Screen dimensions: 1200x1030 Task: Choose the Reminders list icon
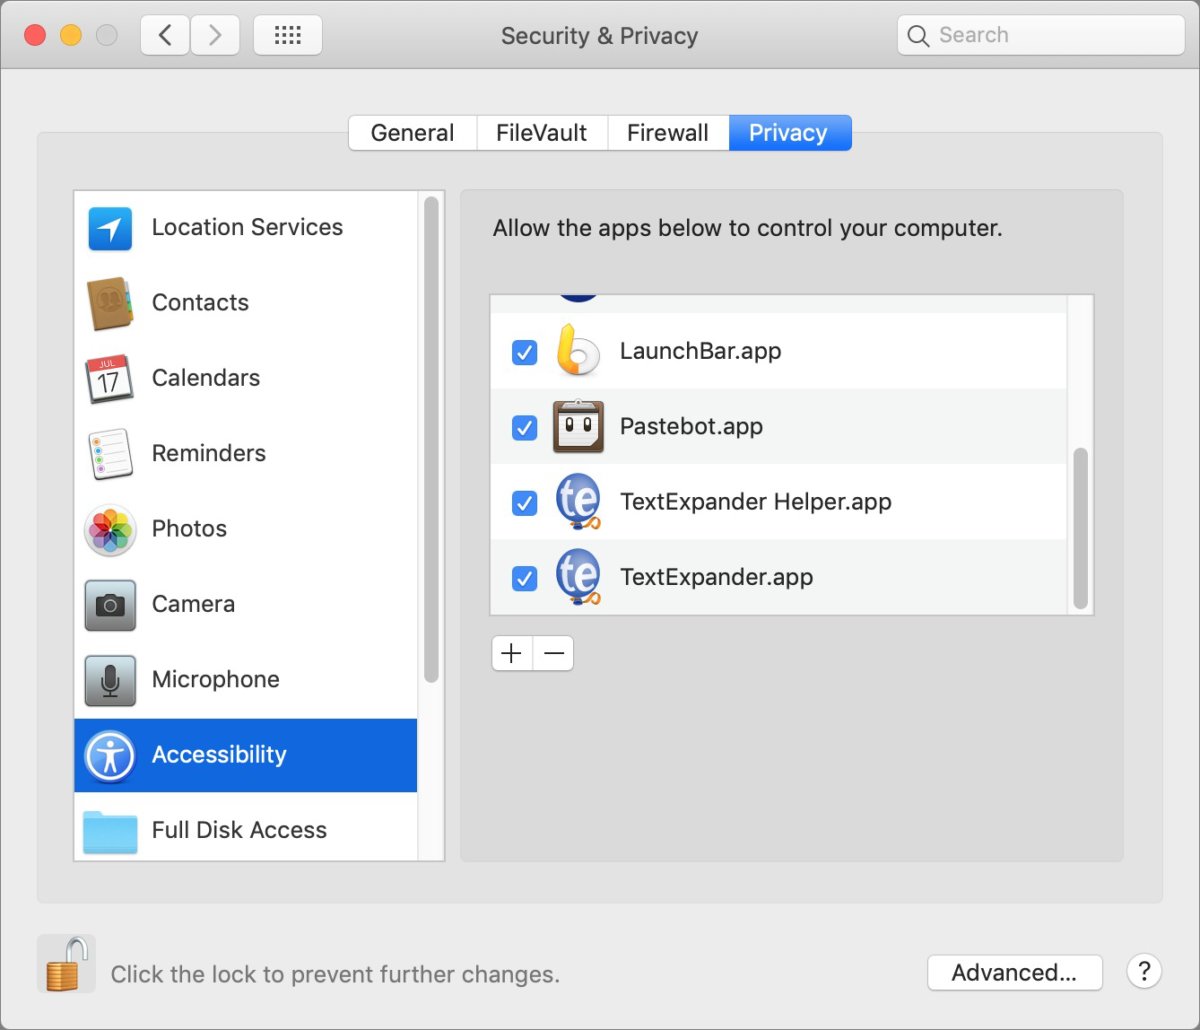[110, 454]
